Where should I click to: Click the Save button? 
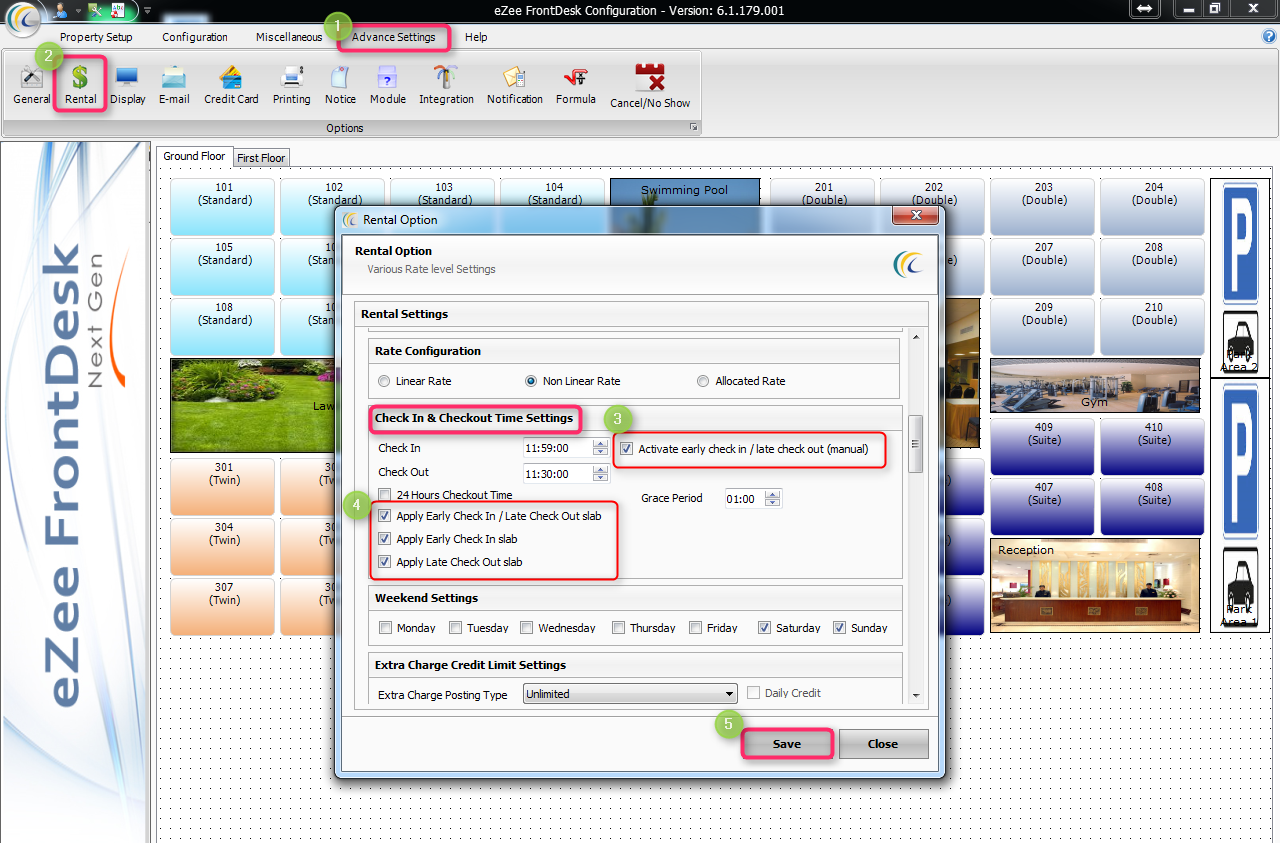click(x=787, y=744)
